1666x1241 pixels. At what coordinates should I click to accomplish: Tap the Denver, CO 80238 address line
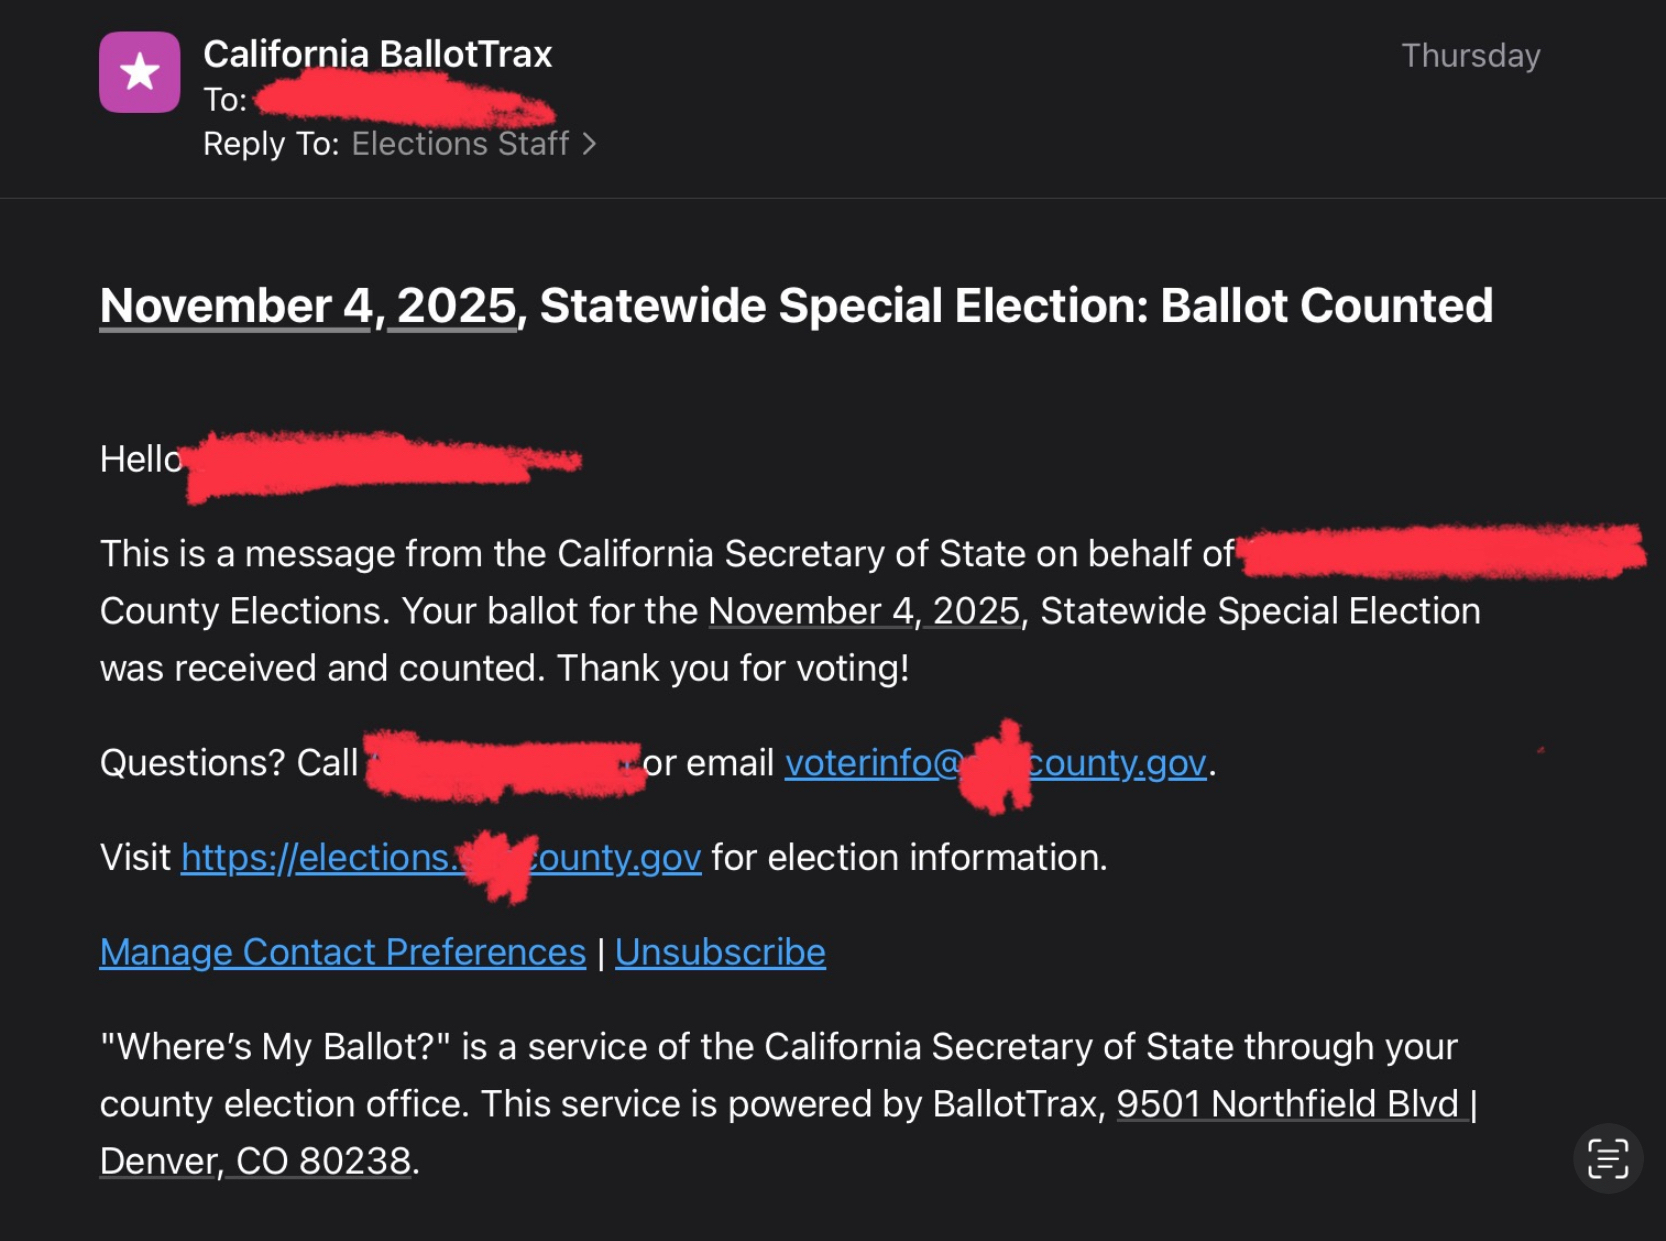(256, 1161)
